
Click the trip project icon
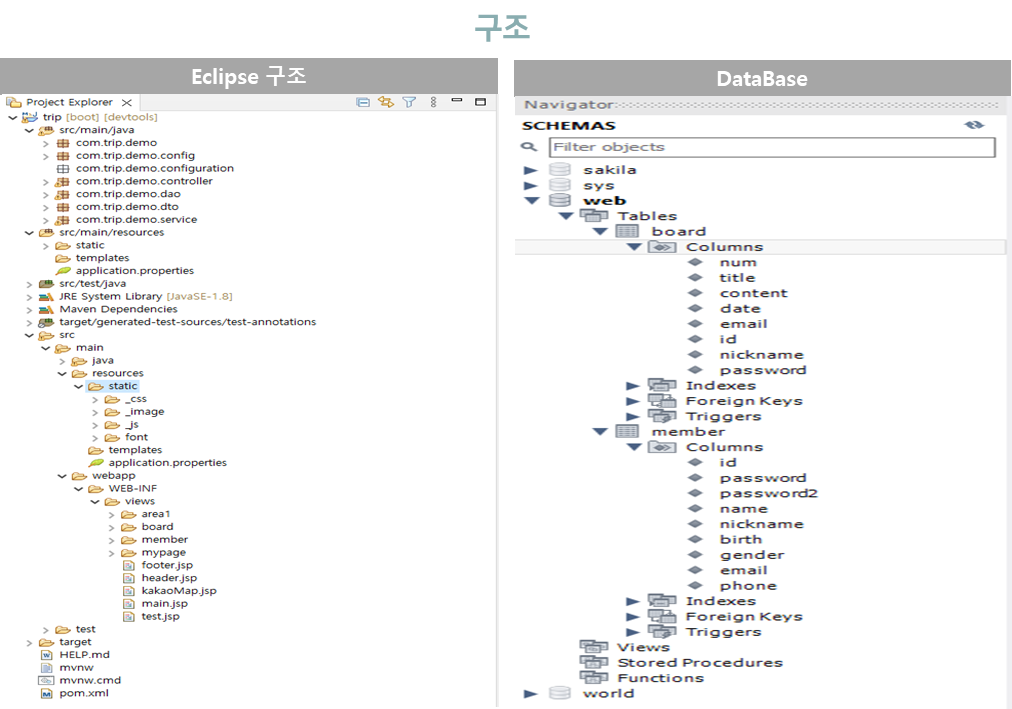click(x=30, y=117)
